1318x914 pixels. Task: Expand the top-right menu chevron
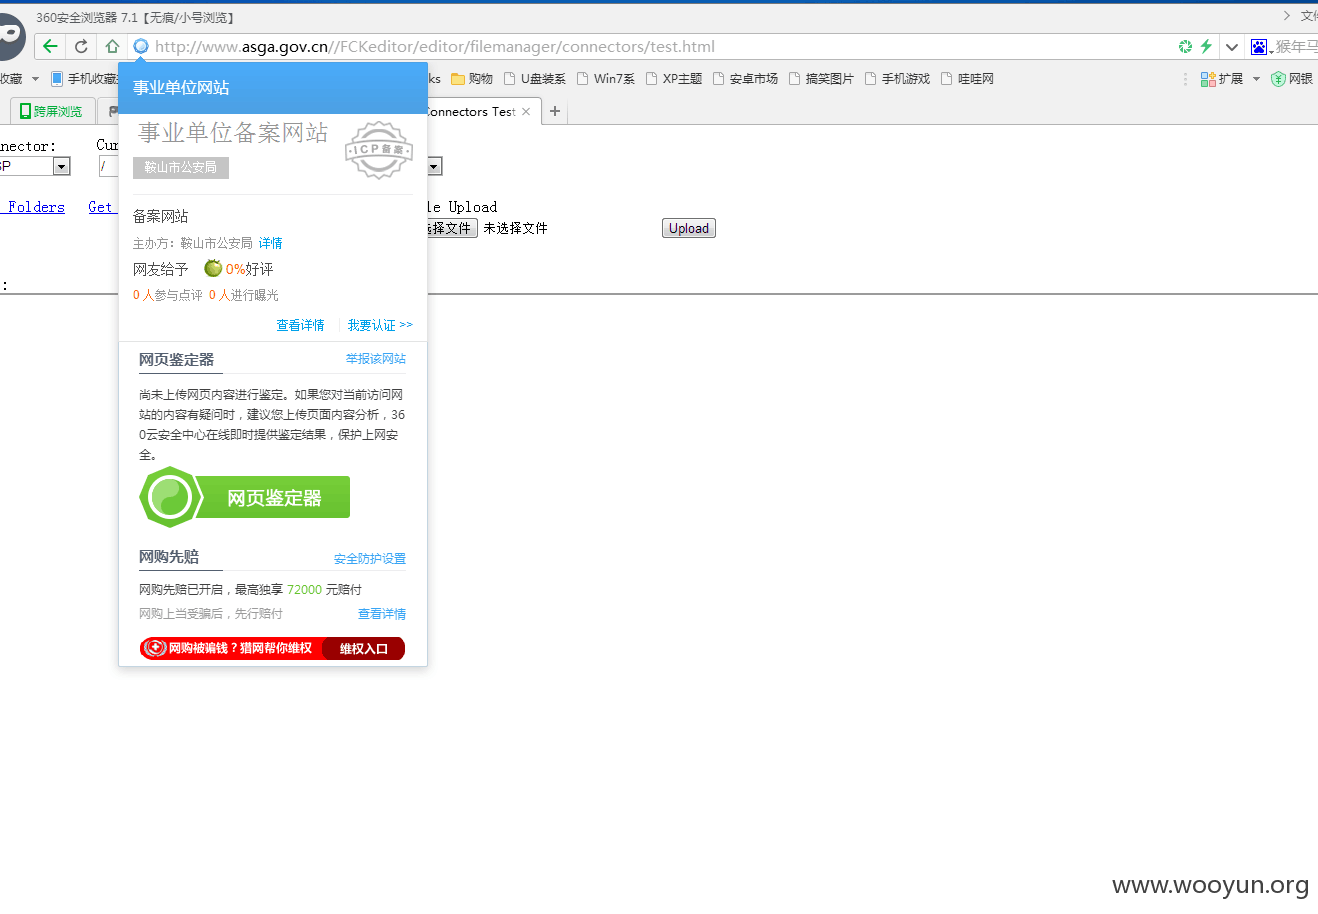[x=1287, y=15]
